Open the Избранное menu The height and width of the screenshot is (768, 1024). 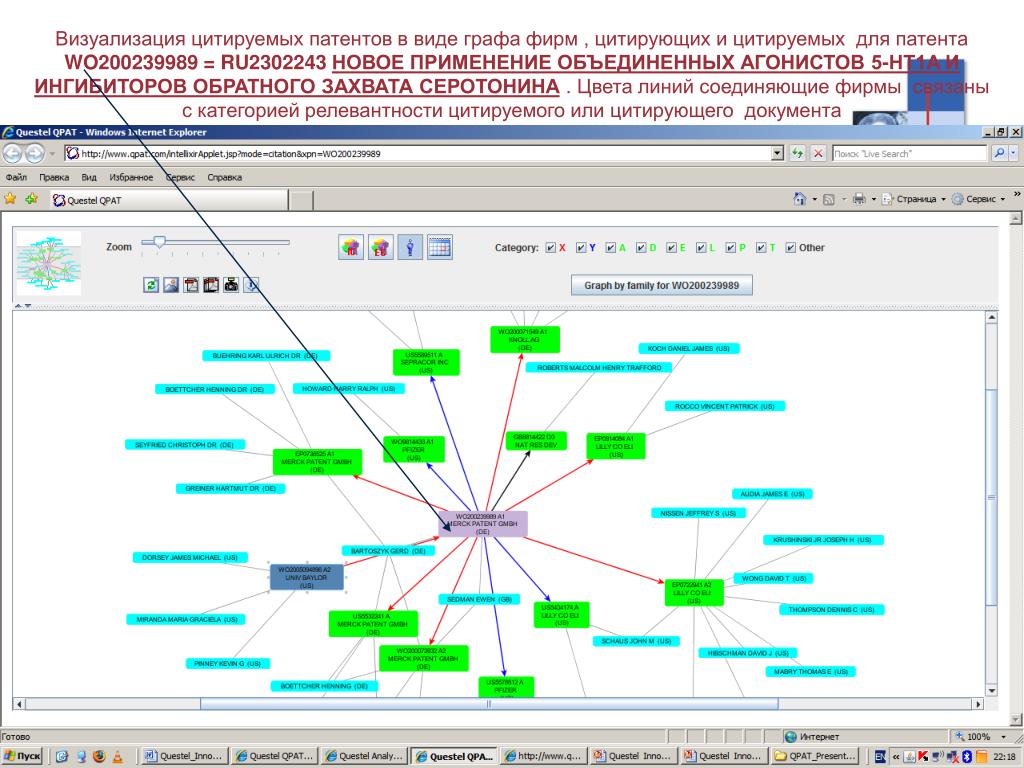(131, 178)
